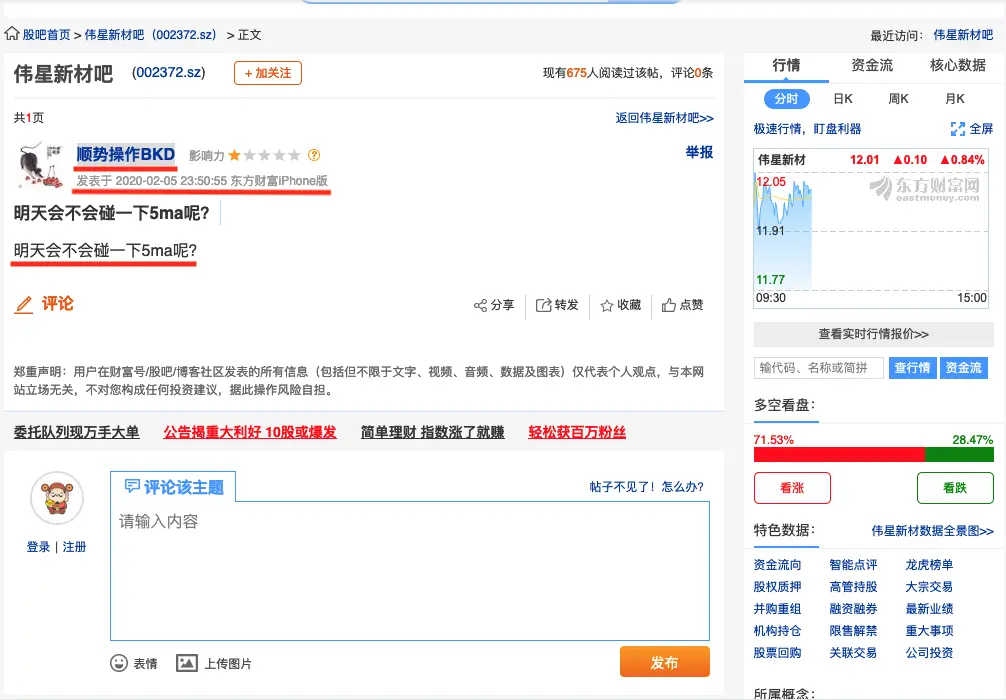Select the 分时 chart mode

[787, 99]
